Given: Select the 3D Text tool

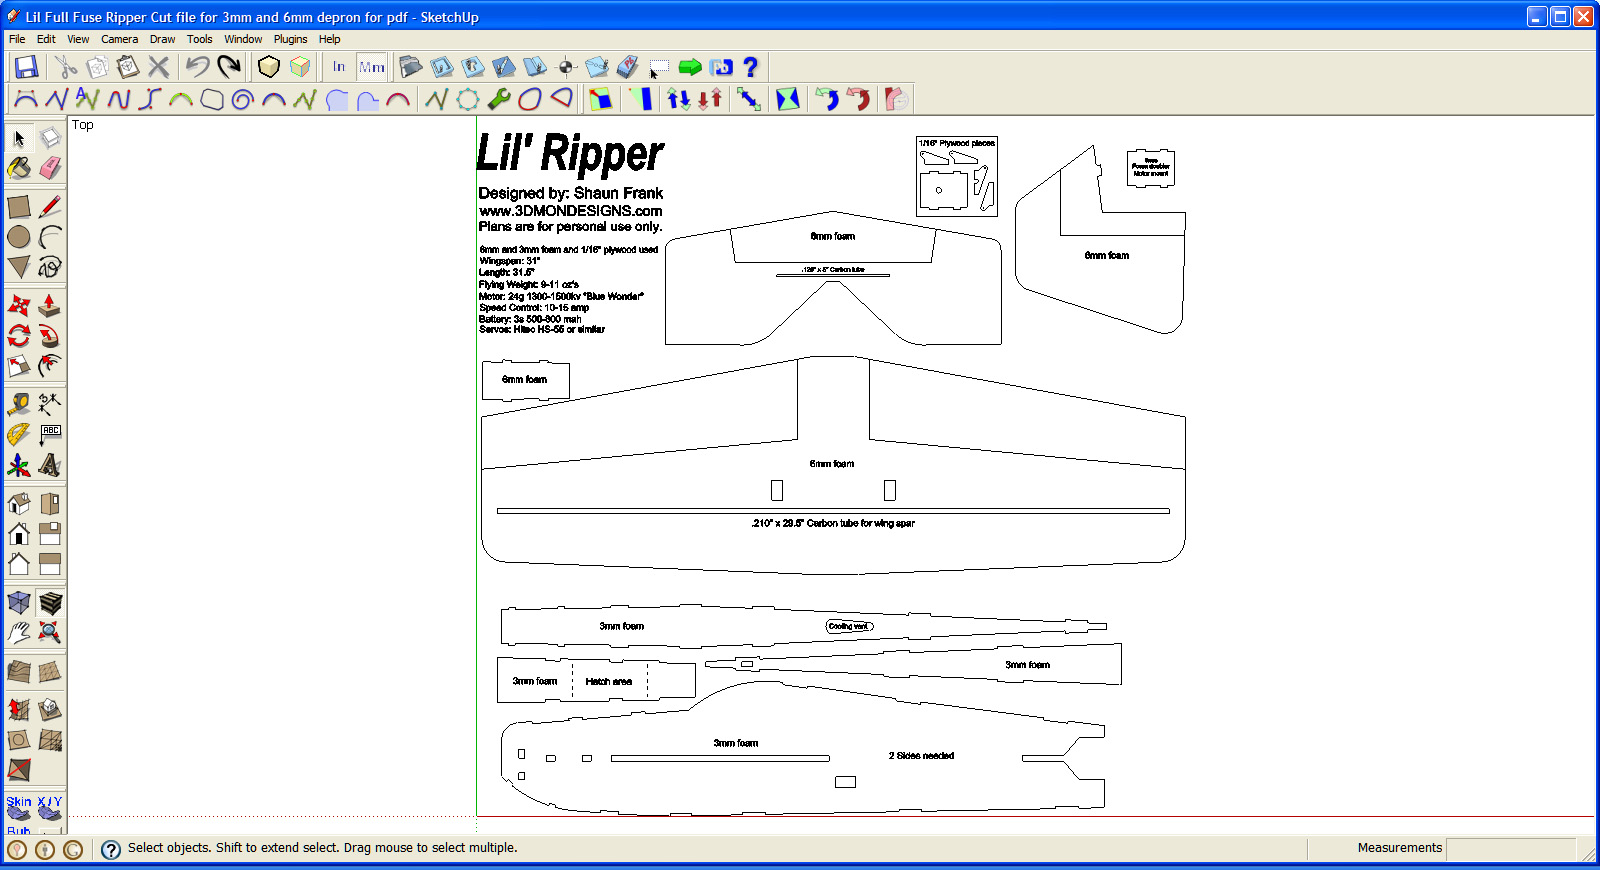Looking at the screenshot, I should [x=50, y=465].
